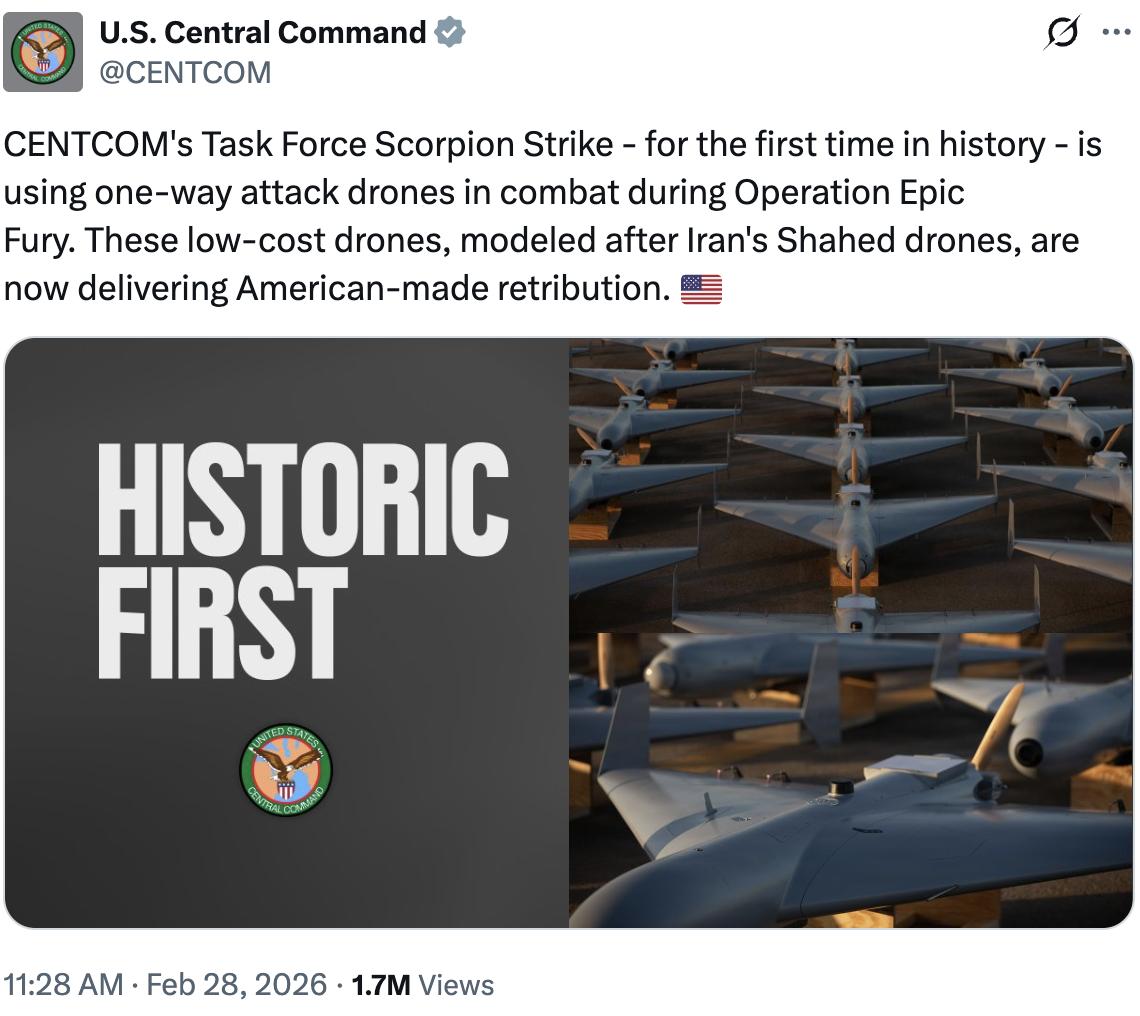
Task: Open the three-dot more options menu
Action: [x=1116, y=33]
